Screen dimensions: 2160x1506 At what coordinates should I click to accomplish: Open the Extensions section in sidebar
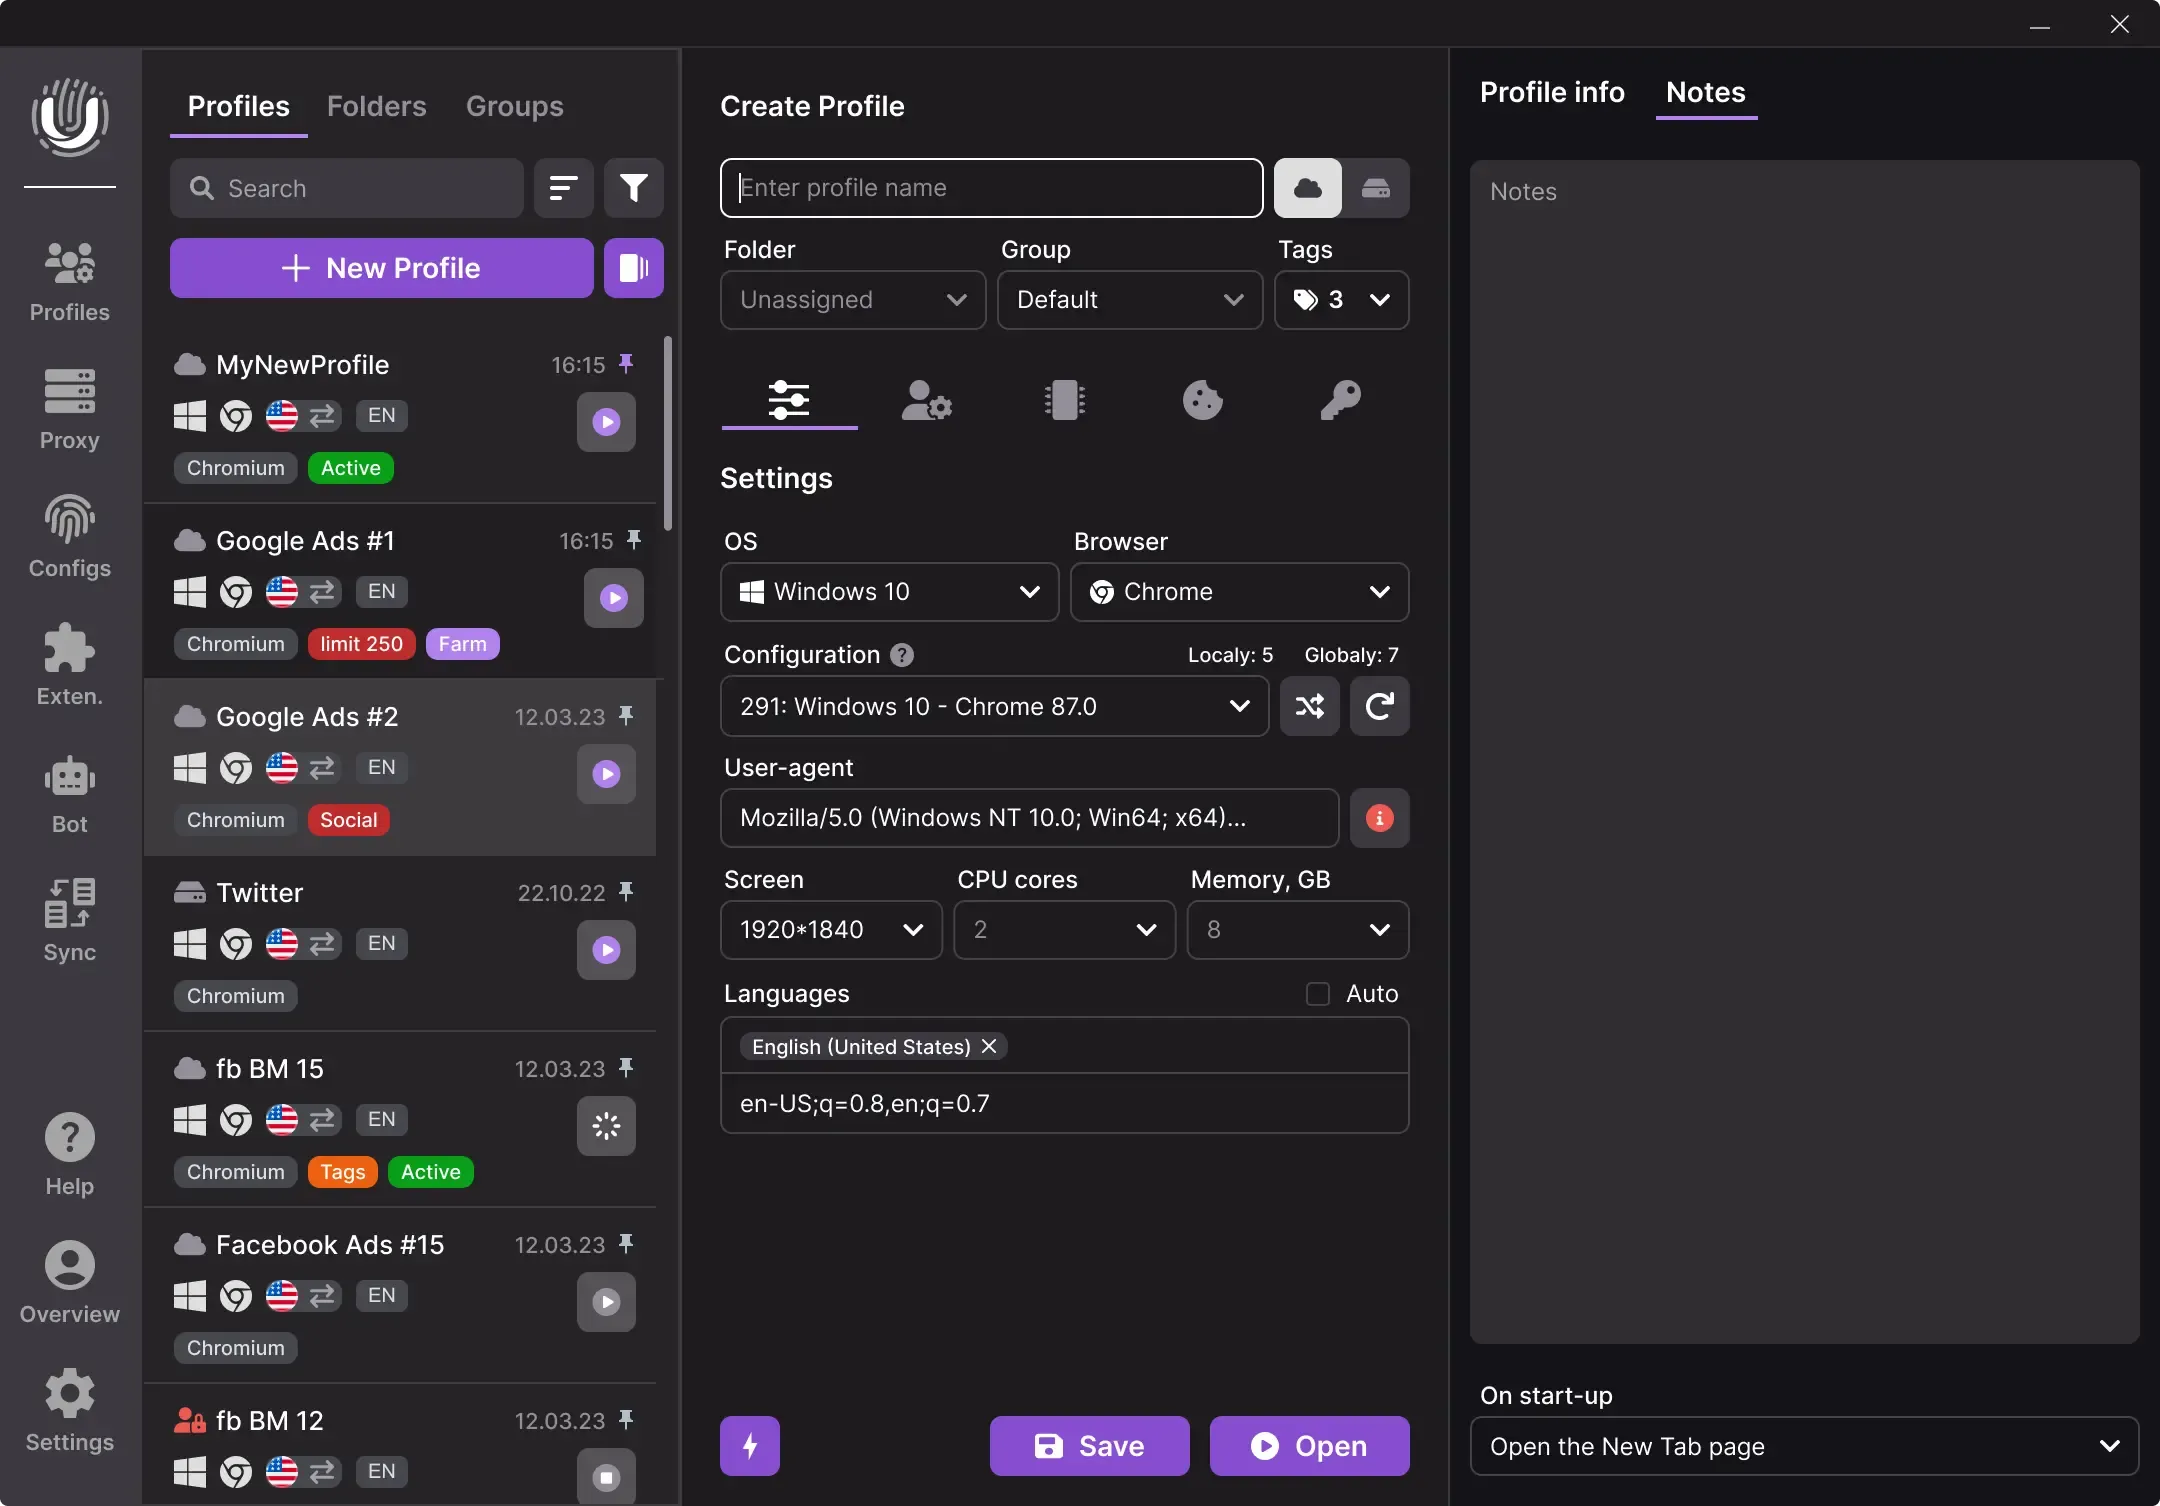[x=69, y=664]
